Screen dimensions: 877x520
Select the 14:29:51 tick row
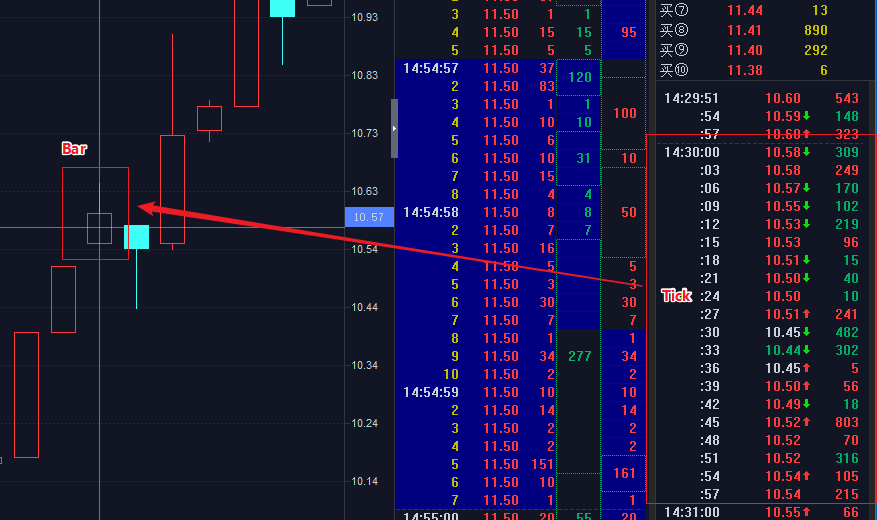click(x=760, y=98)
